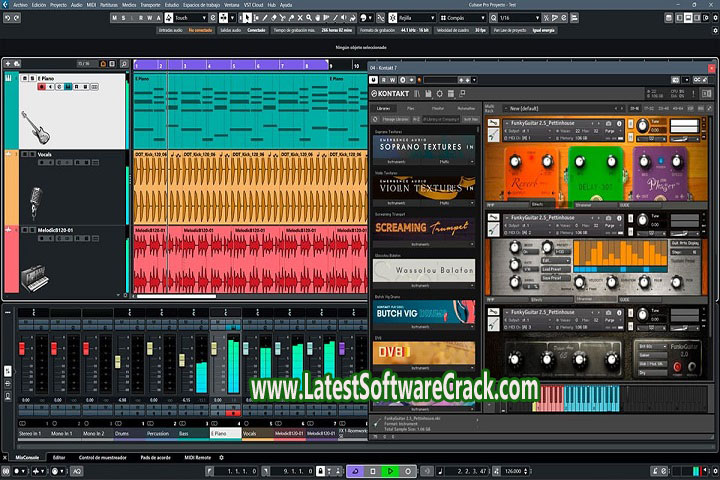
Task: Click the tempo value 126.000 field
Action: pos(513,471)
